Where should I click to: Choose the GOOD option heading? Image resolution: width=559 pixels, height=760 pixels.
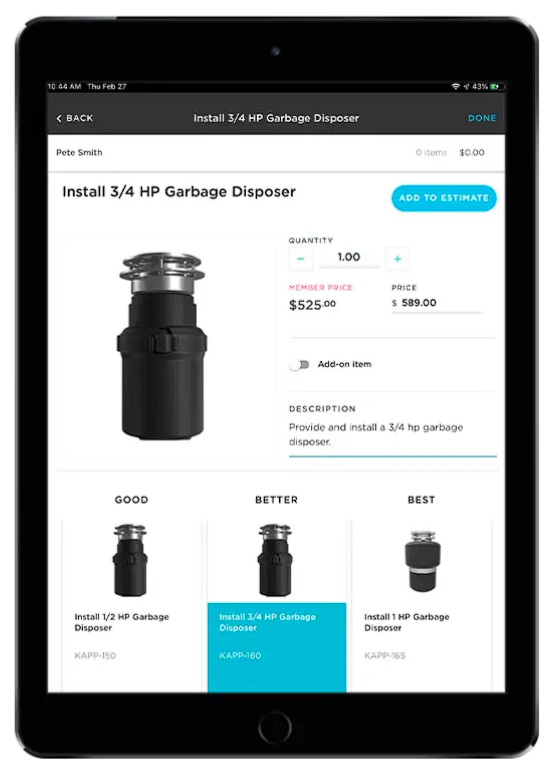131,500
